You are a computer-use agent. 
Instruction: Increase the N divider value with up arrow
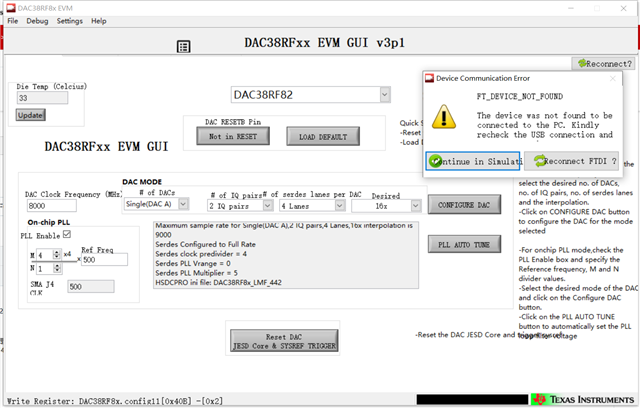point(57,266)
